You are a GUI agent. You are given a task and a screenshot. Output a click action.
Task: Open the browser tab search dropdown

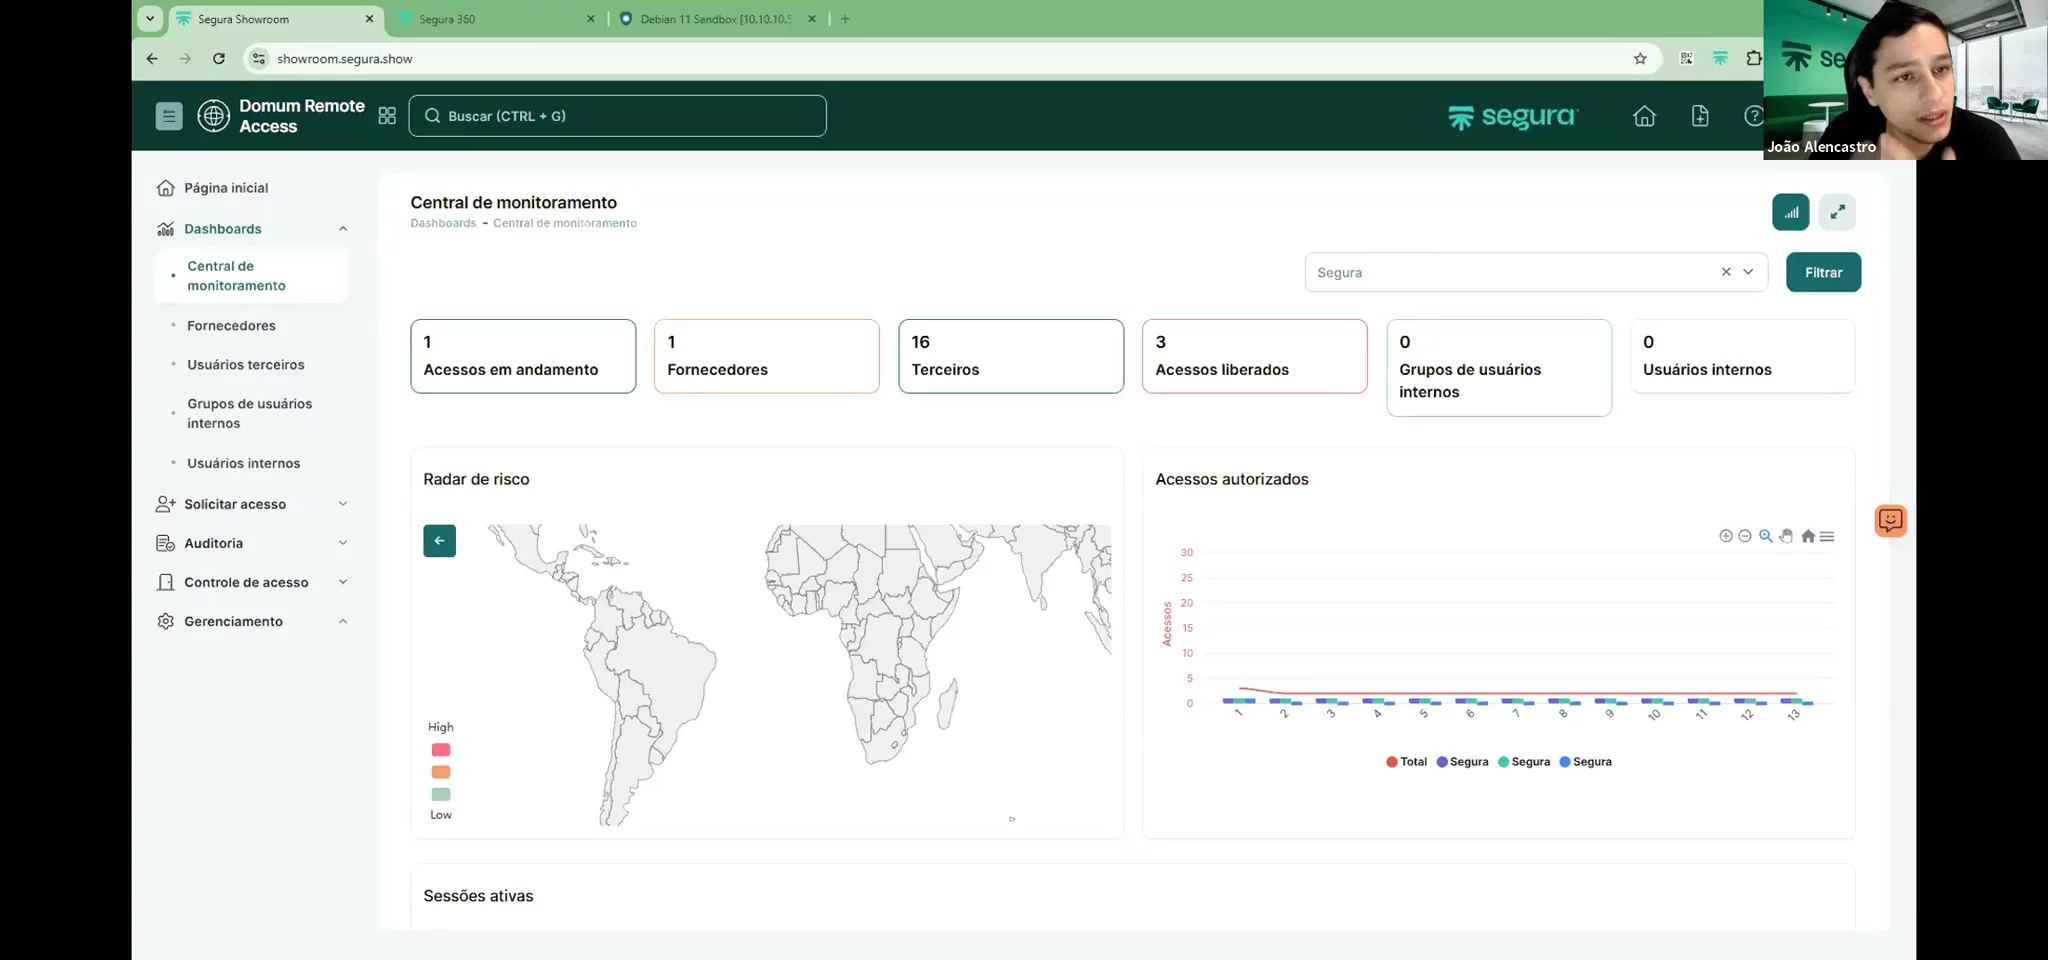click(x=150, y=19)
